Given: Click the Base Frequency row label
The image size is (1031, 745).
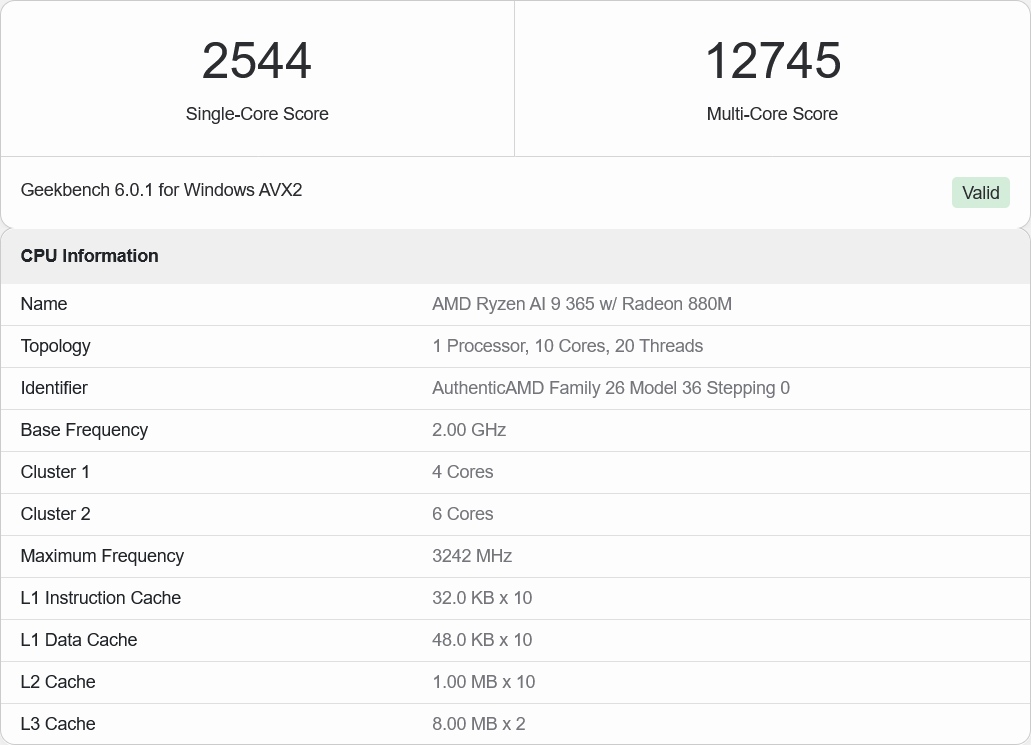Looking at the screenshot, I should click(x=84, y=430).
